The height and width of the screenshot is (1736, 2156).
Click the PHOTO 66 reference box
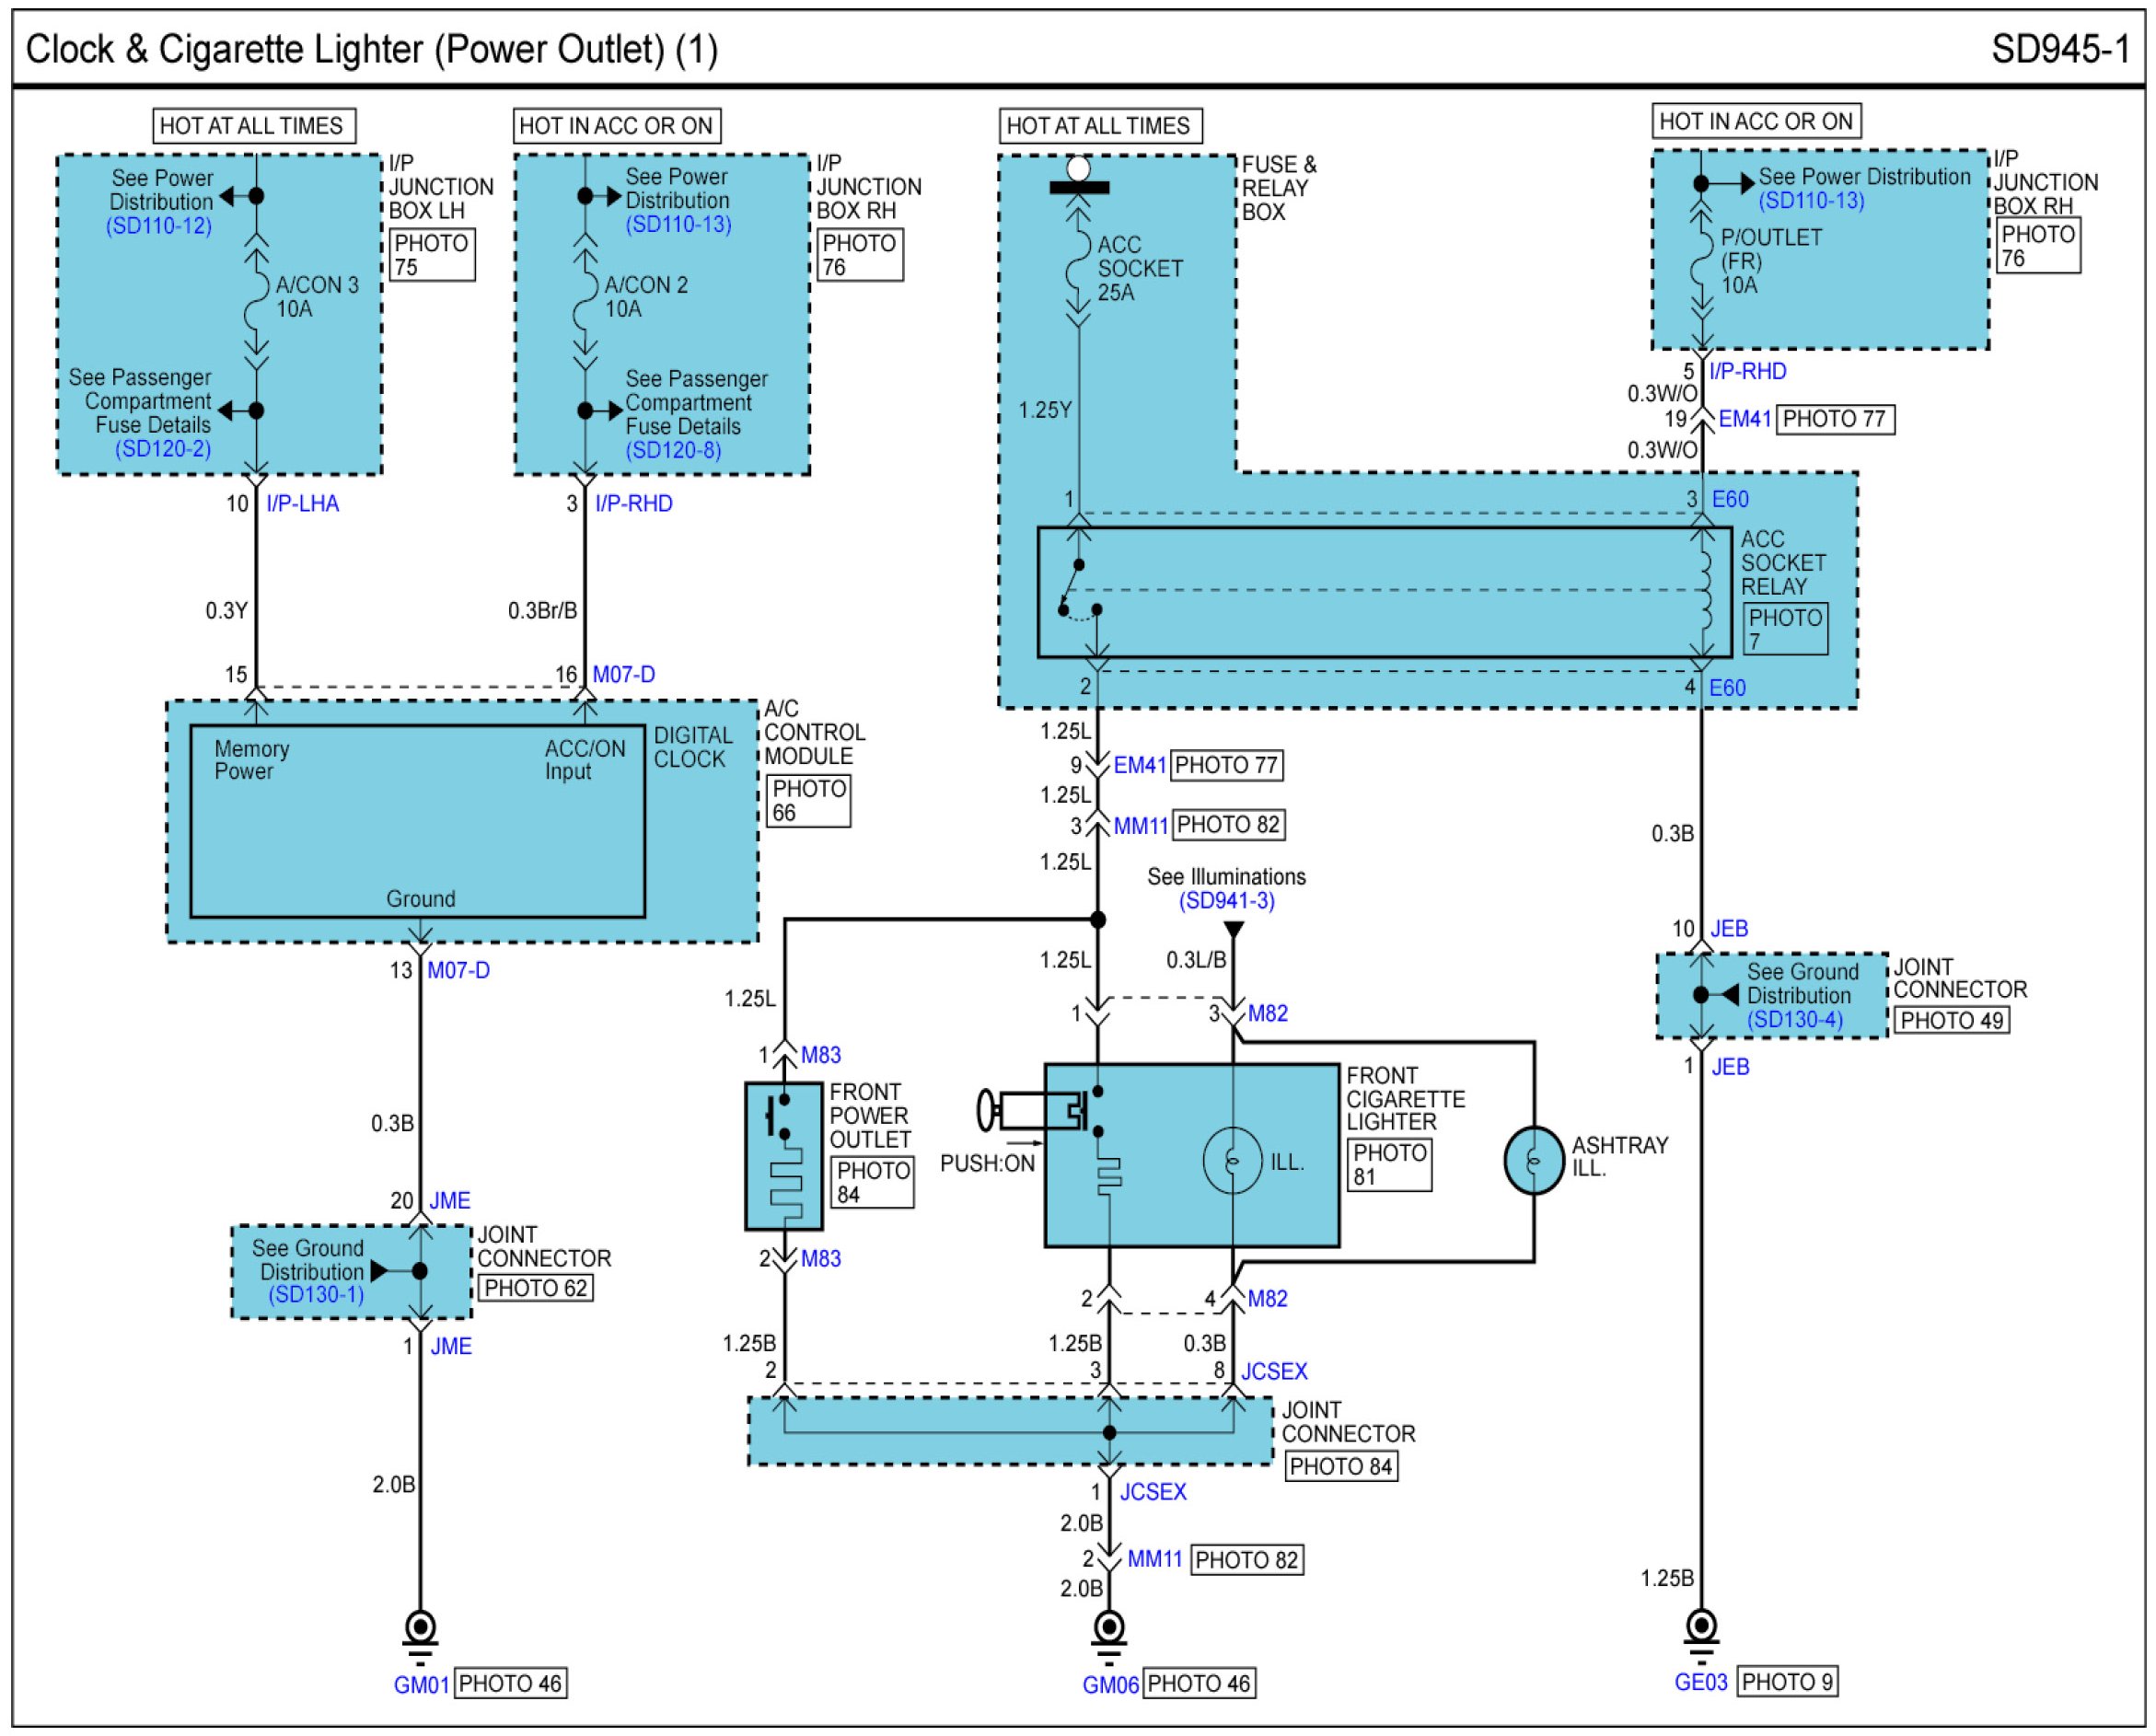pos(809,801)
